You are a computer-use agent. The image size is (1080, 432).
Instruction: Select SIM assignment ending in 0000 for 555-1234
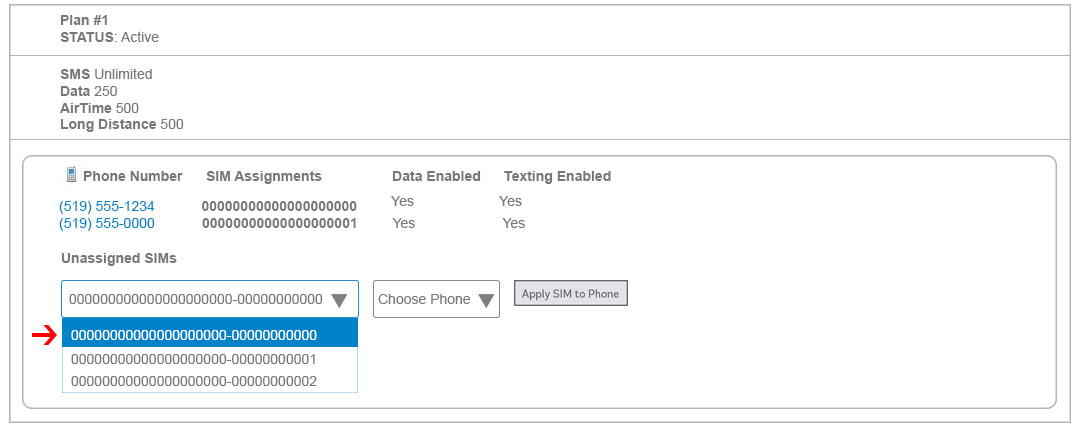tap(279, 207)
